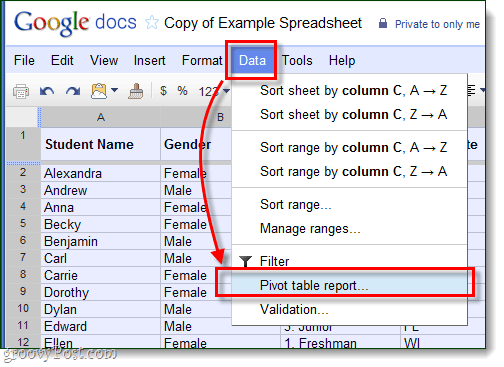504x367 pixels.
Task: Select column A header
Action: (101, 117)
